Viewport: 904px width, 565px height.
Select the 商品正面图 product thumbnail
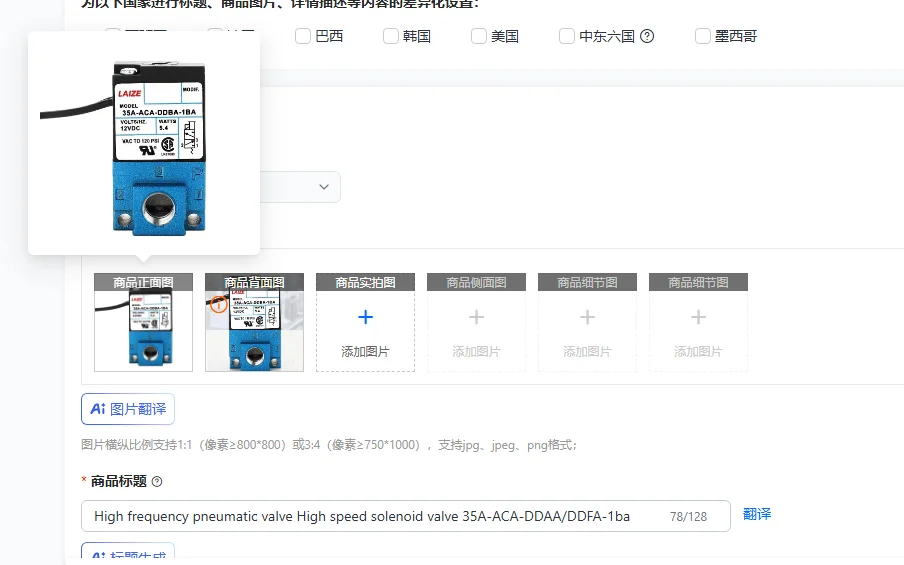144,322
